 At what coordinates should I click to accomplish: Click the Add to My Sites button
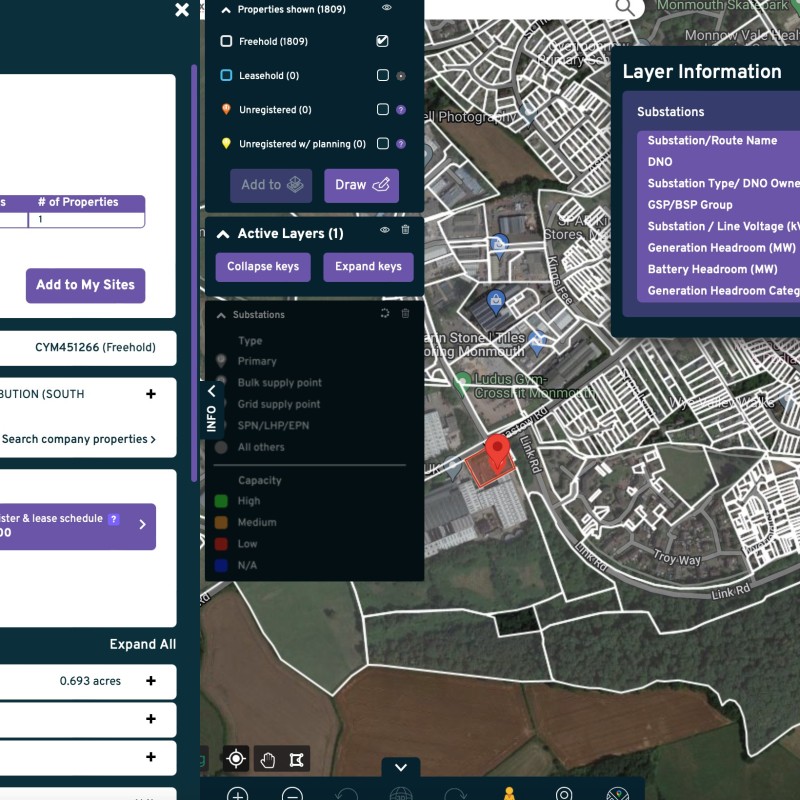tap(85, 285)
